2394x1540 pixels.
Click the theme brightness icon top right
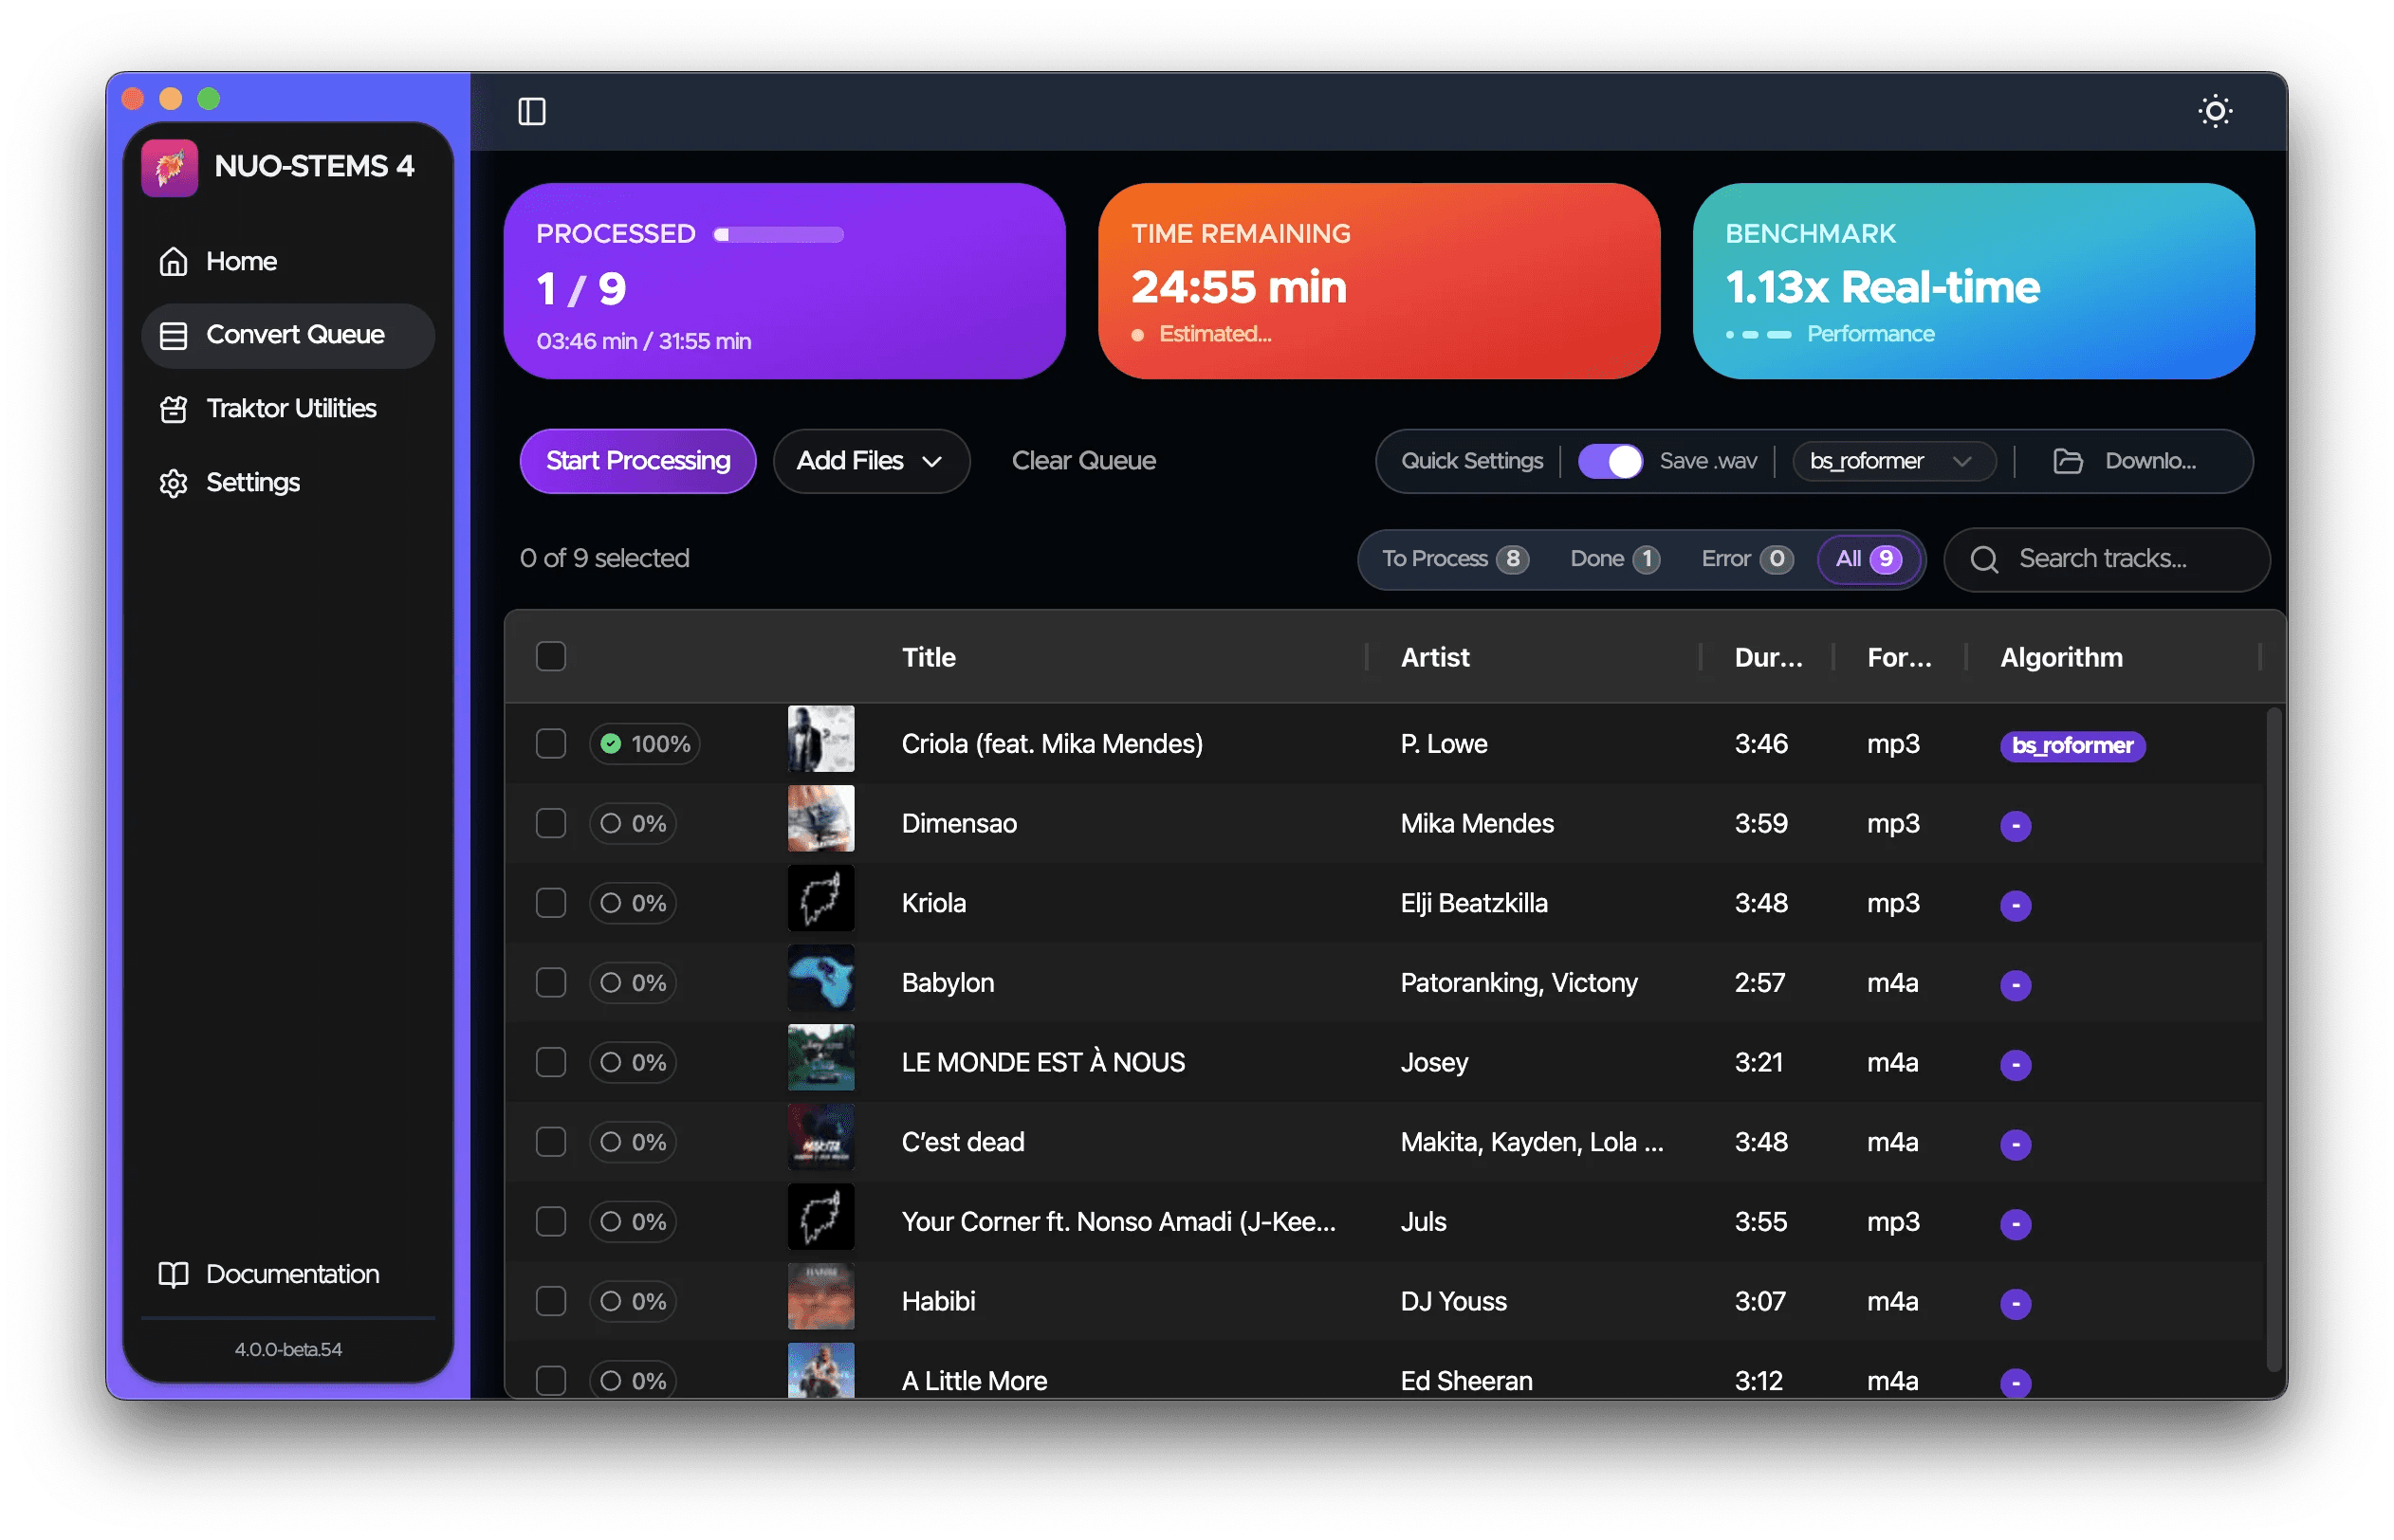[2215, 111]
